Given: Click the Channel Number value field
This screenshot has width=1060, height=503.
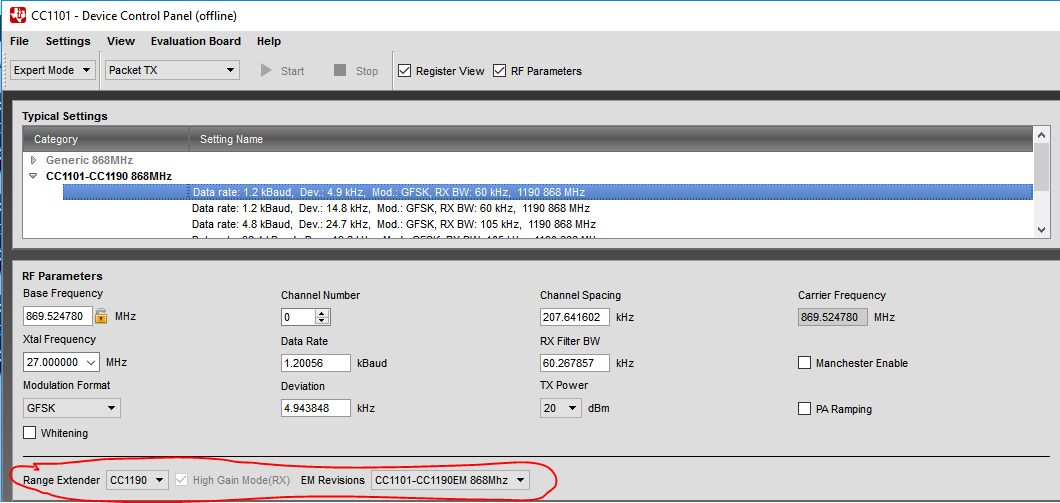Looking at the screenshot, I should click(x=298, y=317).
